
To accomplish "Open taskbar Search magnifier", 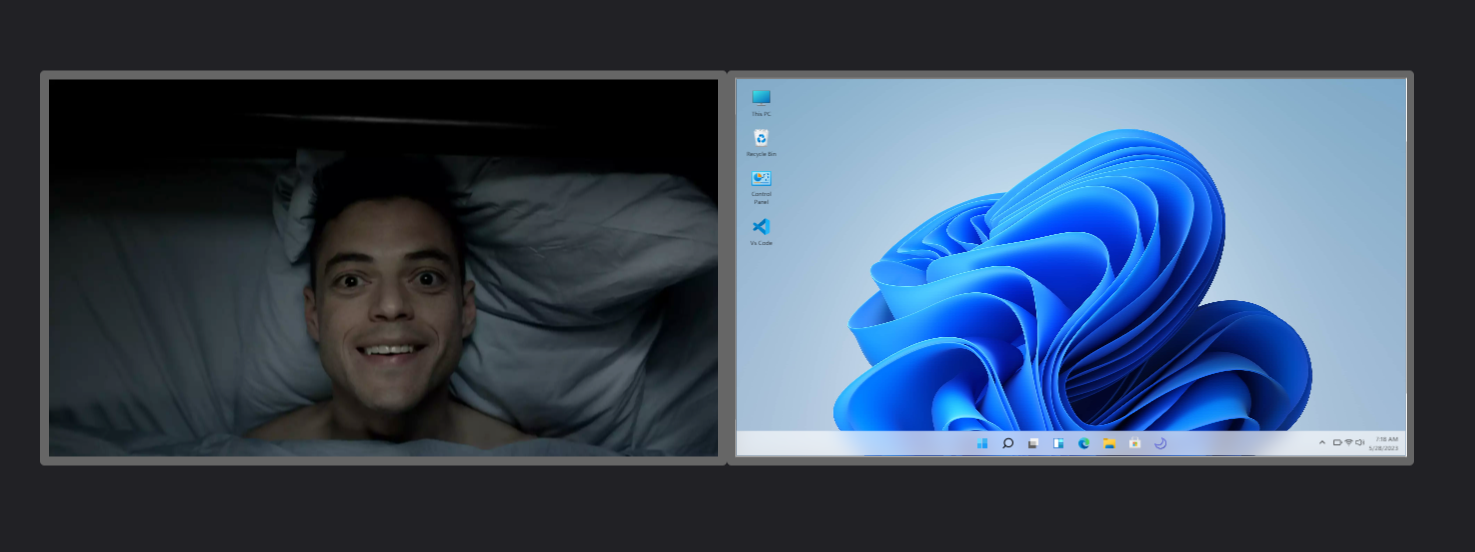I will [1008, 443].
